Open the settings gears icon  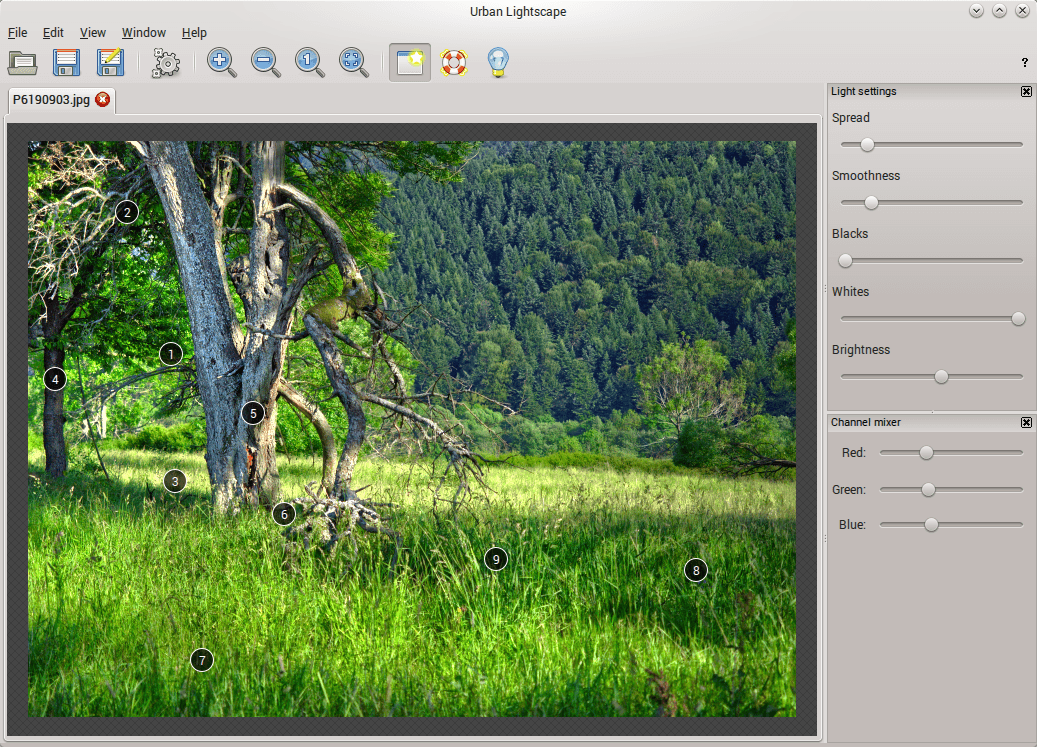point(166,63)
